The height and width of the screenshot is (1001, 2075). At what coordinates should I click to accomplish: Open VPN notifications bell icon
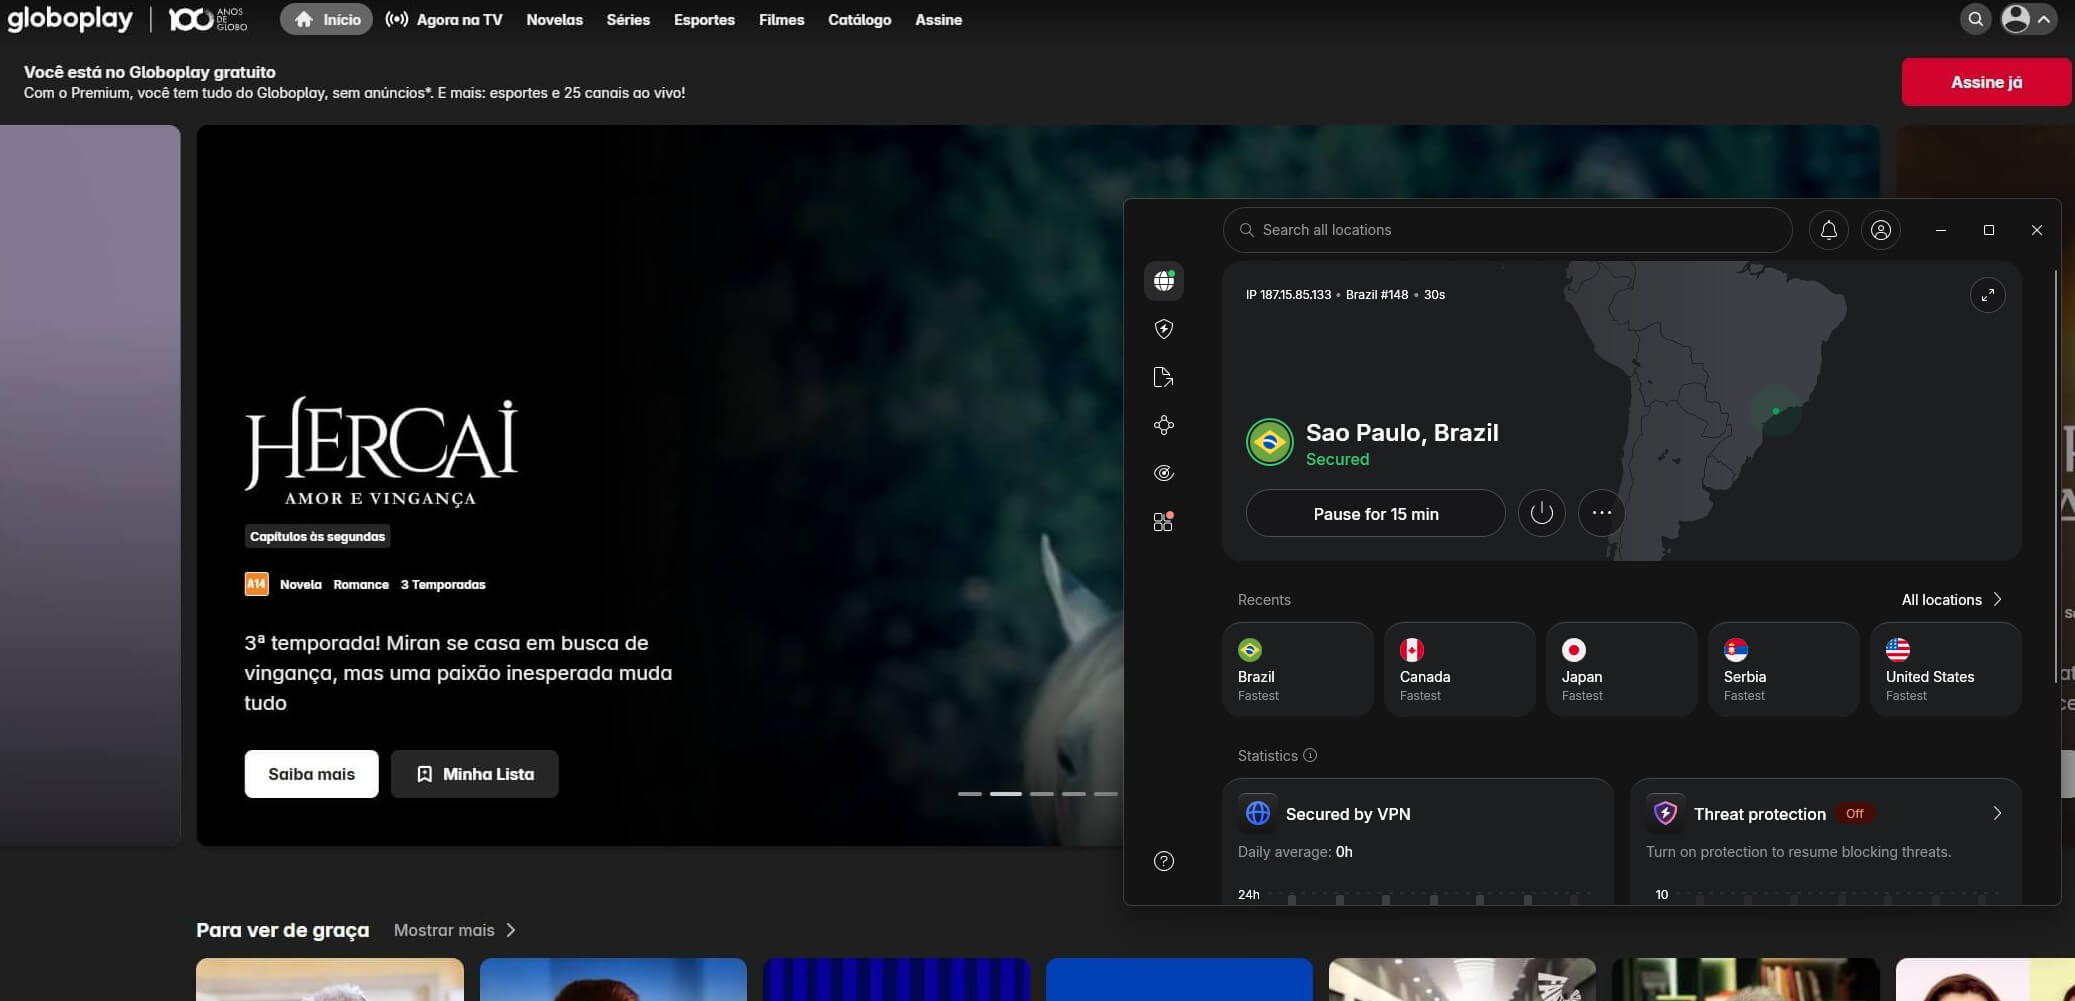coord(1828,230)
